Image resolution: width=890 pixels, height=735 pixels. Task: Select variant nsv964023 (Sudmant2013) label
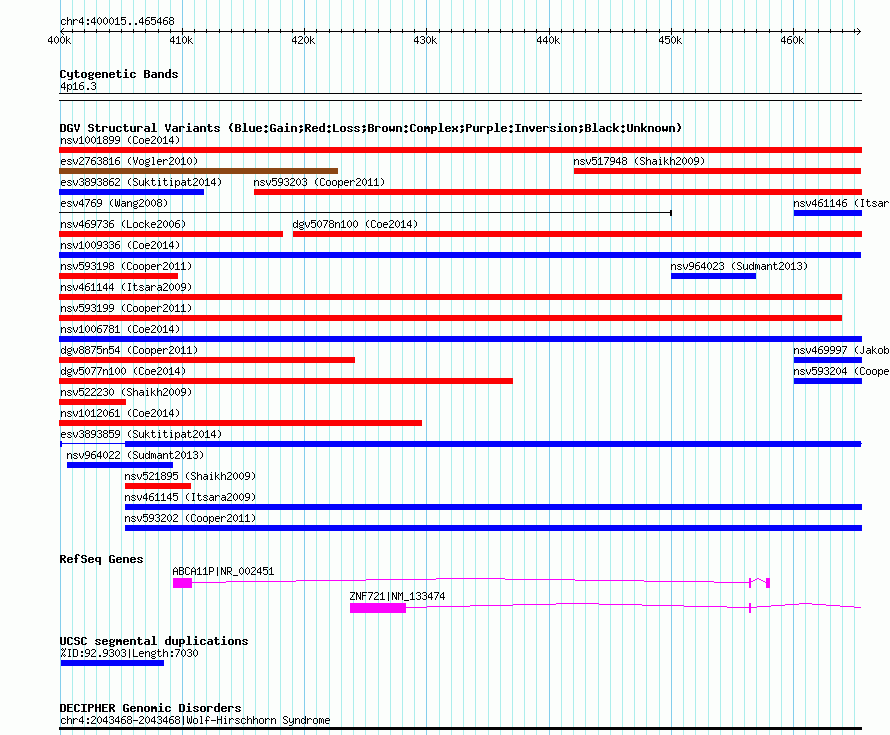pos(739,266)
